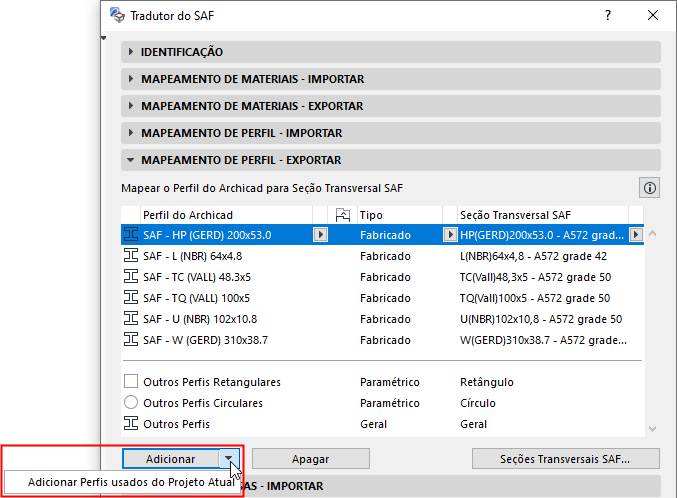This screenshot has width=677, height=498.
Task: Click the I-beam icon of Outros Perfis row
Action: tap(131, 423)
